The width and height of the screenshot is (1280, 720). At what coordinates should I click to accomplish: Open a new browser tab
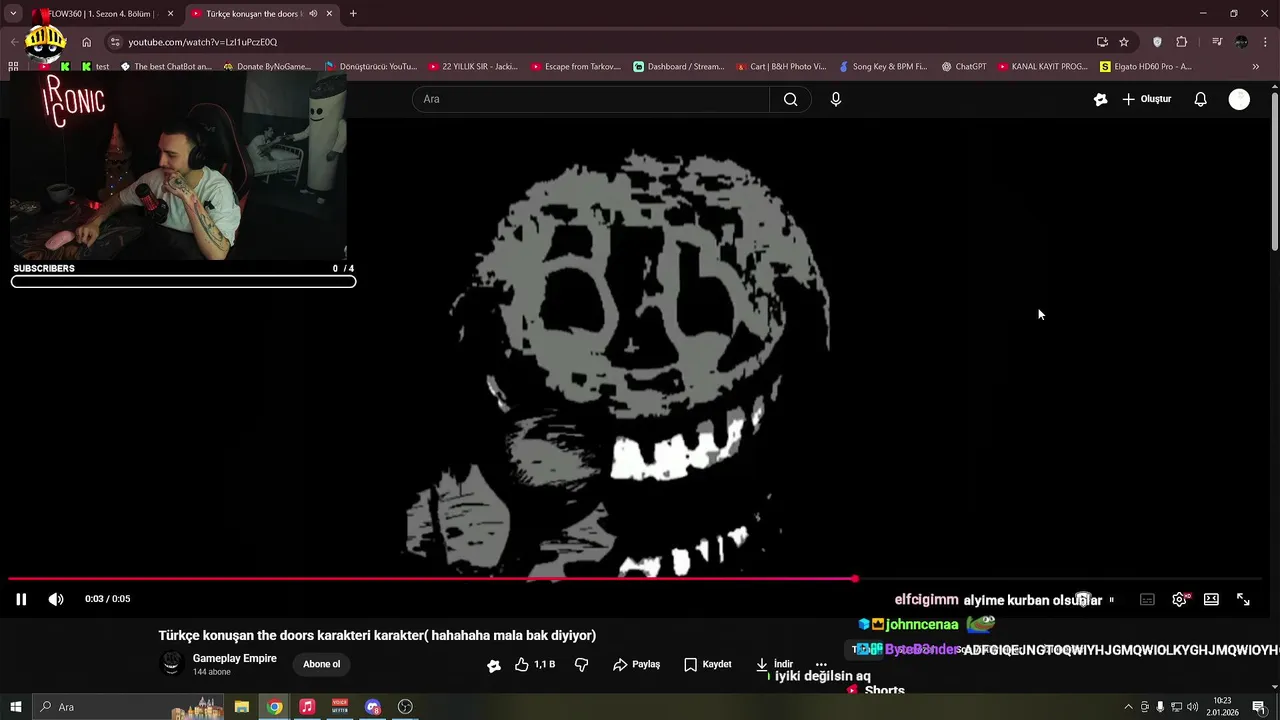point(353,14)
